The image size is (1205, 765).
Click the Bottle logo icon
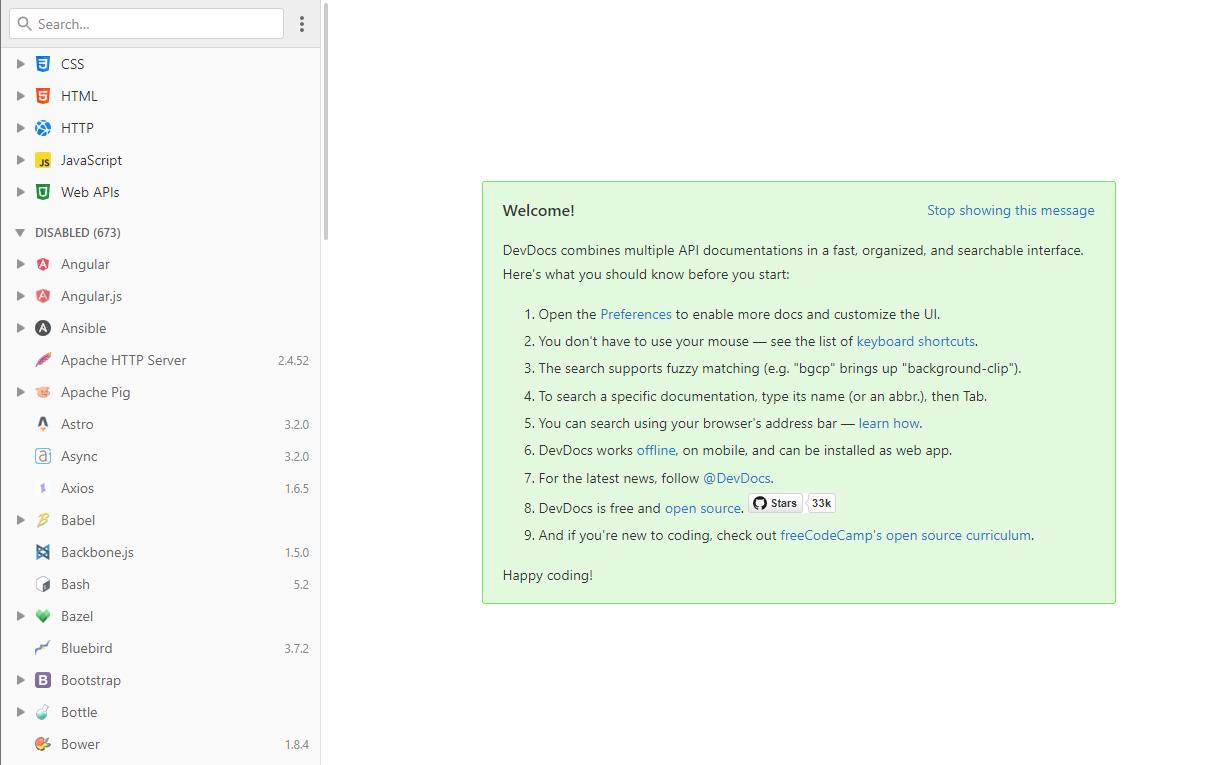[43, 712]
